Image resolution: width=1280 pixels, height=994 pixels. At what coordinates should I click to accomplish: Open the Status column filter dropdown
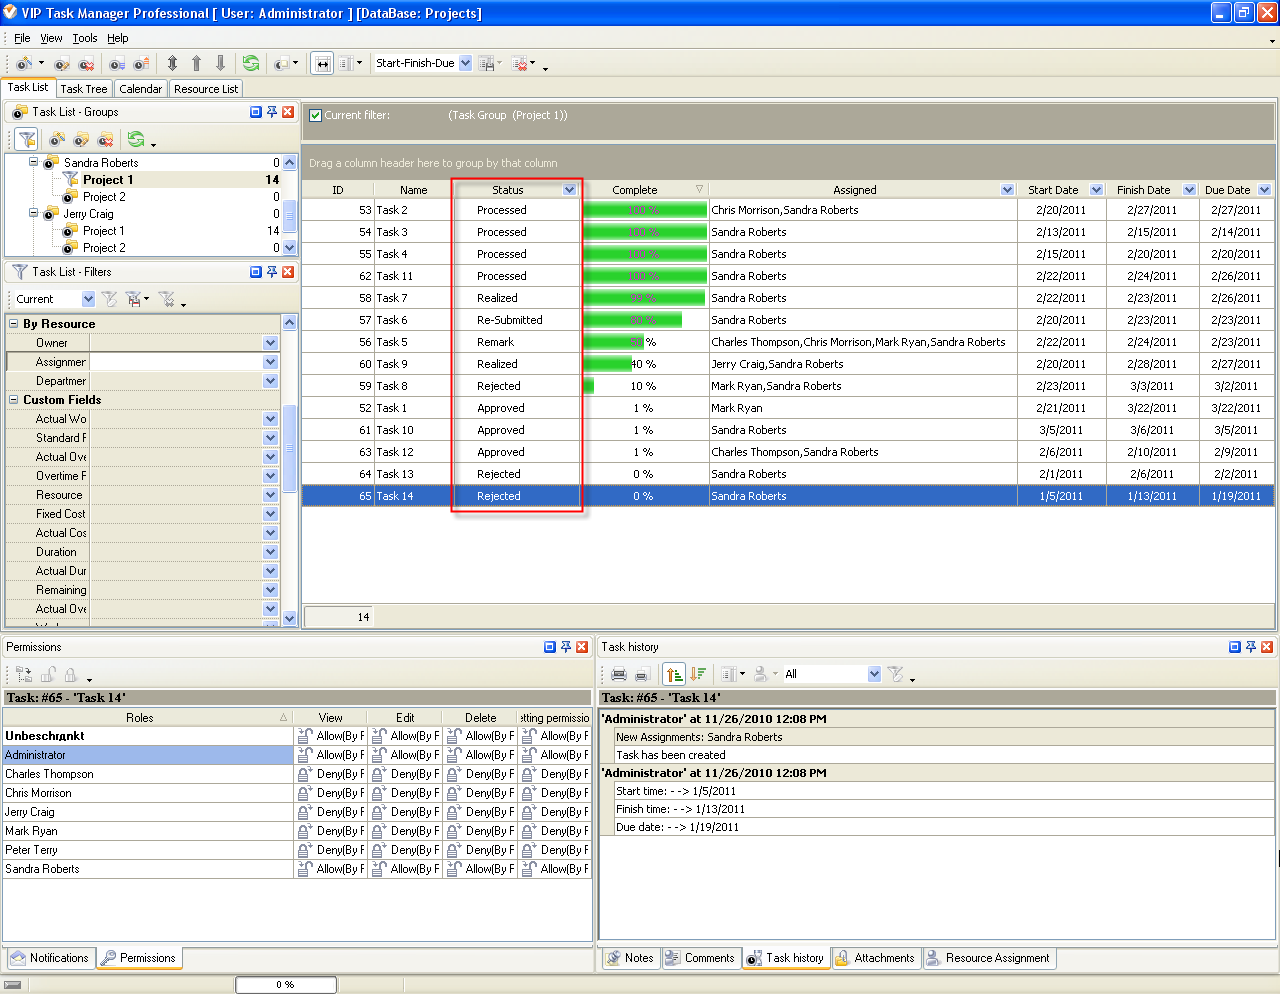click(x=569, y=190)
